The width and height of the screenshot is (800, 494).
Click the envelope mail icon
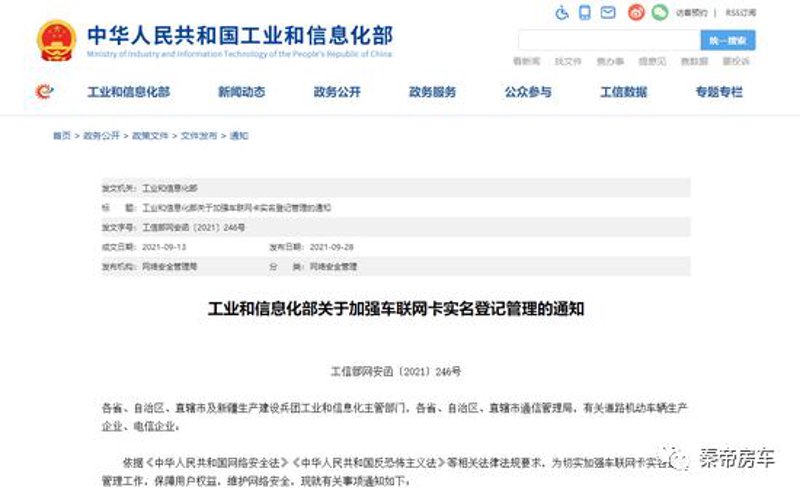608,12
